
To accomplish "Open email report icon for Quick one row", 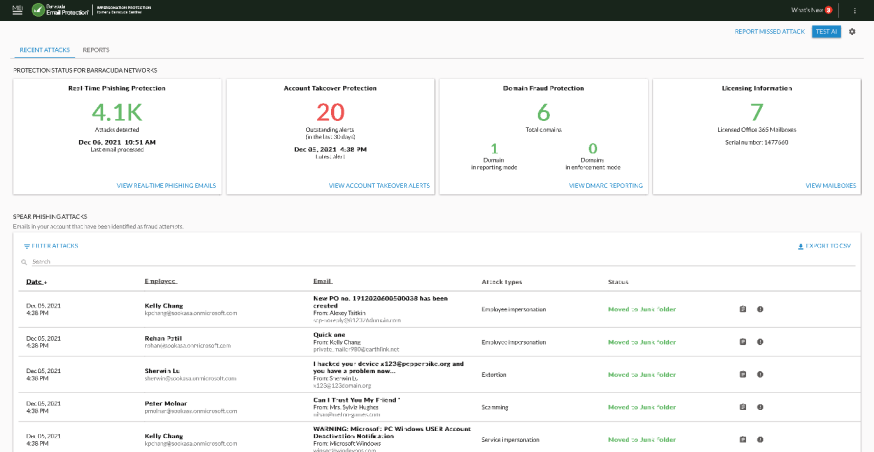I will (742, 342).
